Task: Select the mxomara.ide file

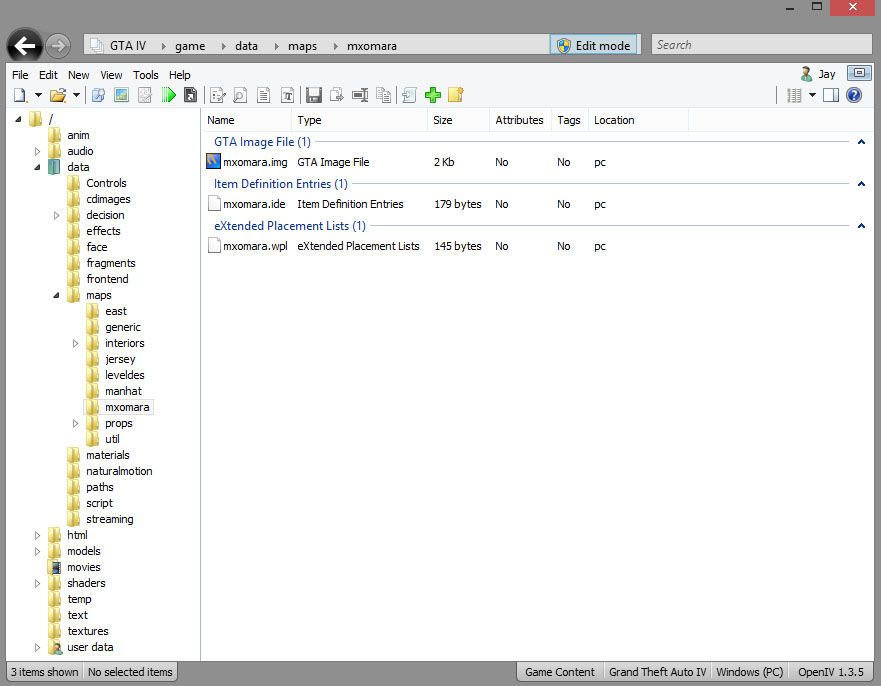Action: pos(254,204)
